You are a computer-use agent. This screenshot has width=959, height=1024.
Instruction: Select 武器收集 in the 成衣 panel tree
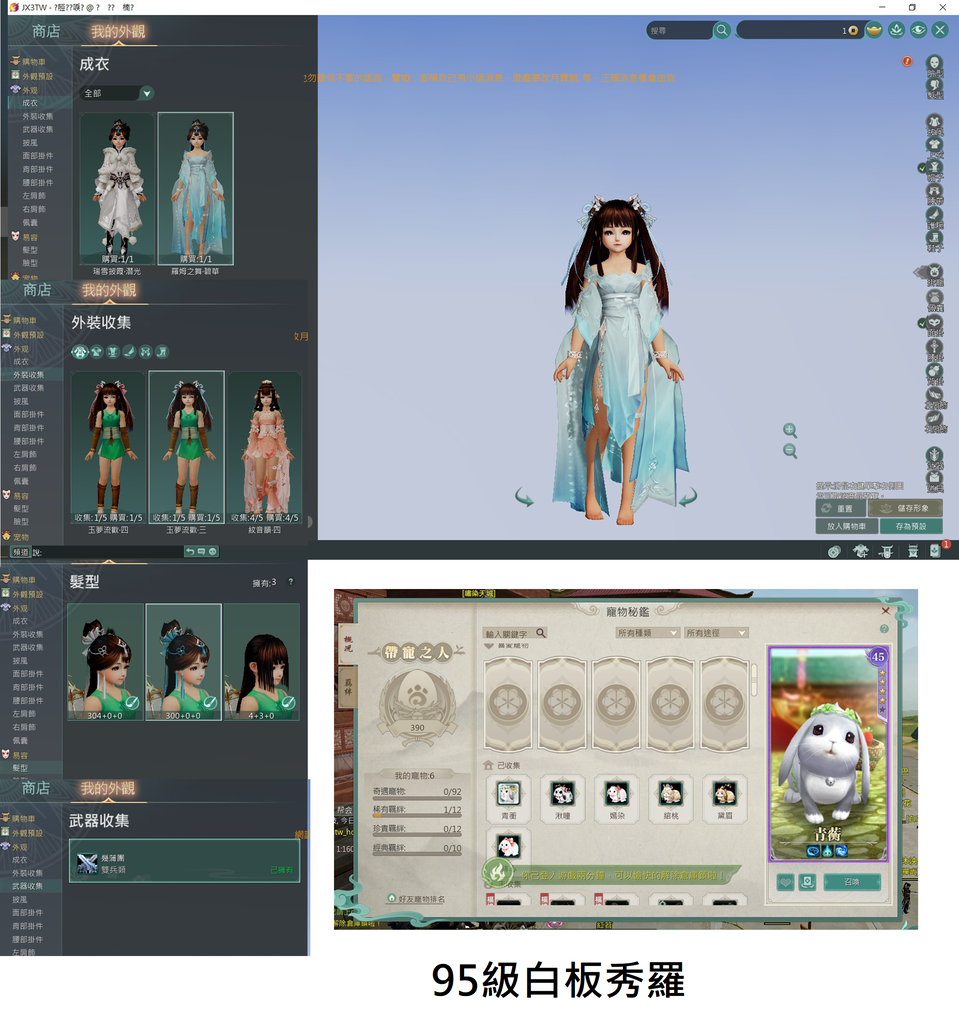[38, 129]
